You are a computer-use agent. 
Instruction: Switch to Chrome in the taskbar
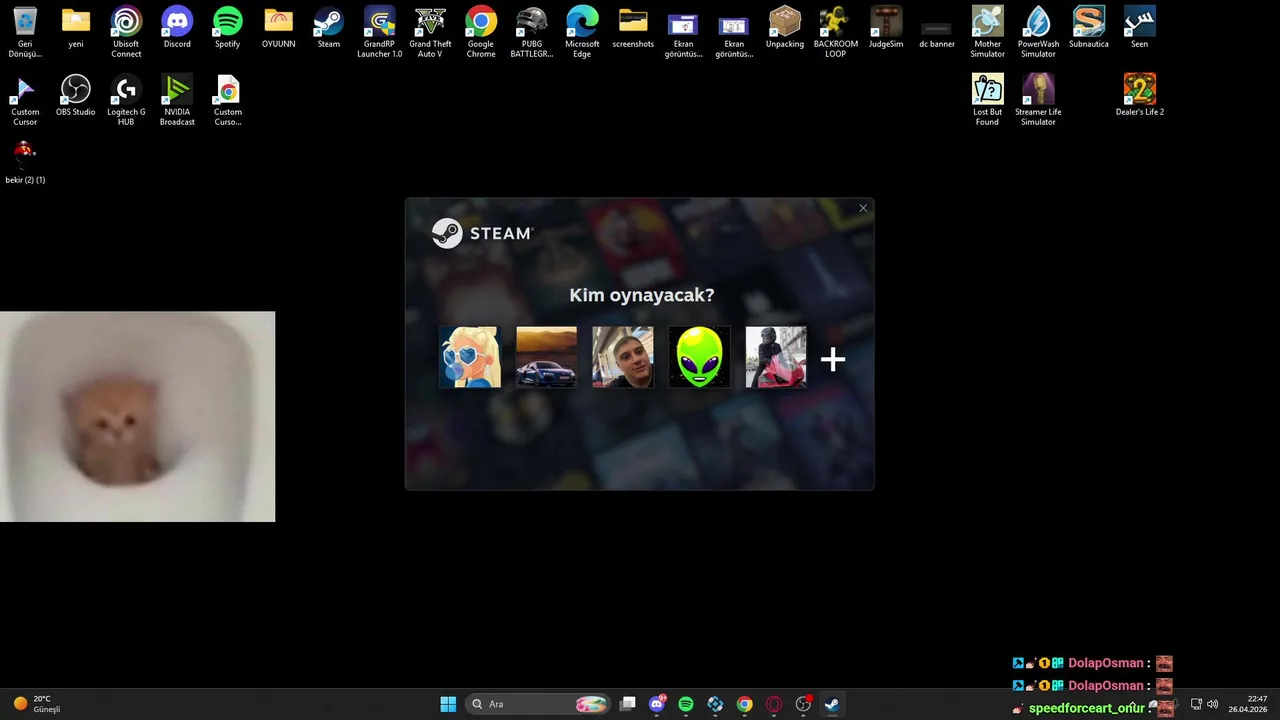pyautogui.click(x=744, y=704)
